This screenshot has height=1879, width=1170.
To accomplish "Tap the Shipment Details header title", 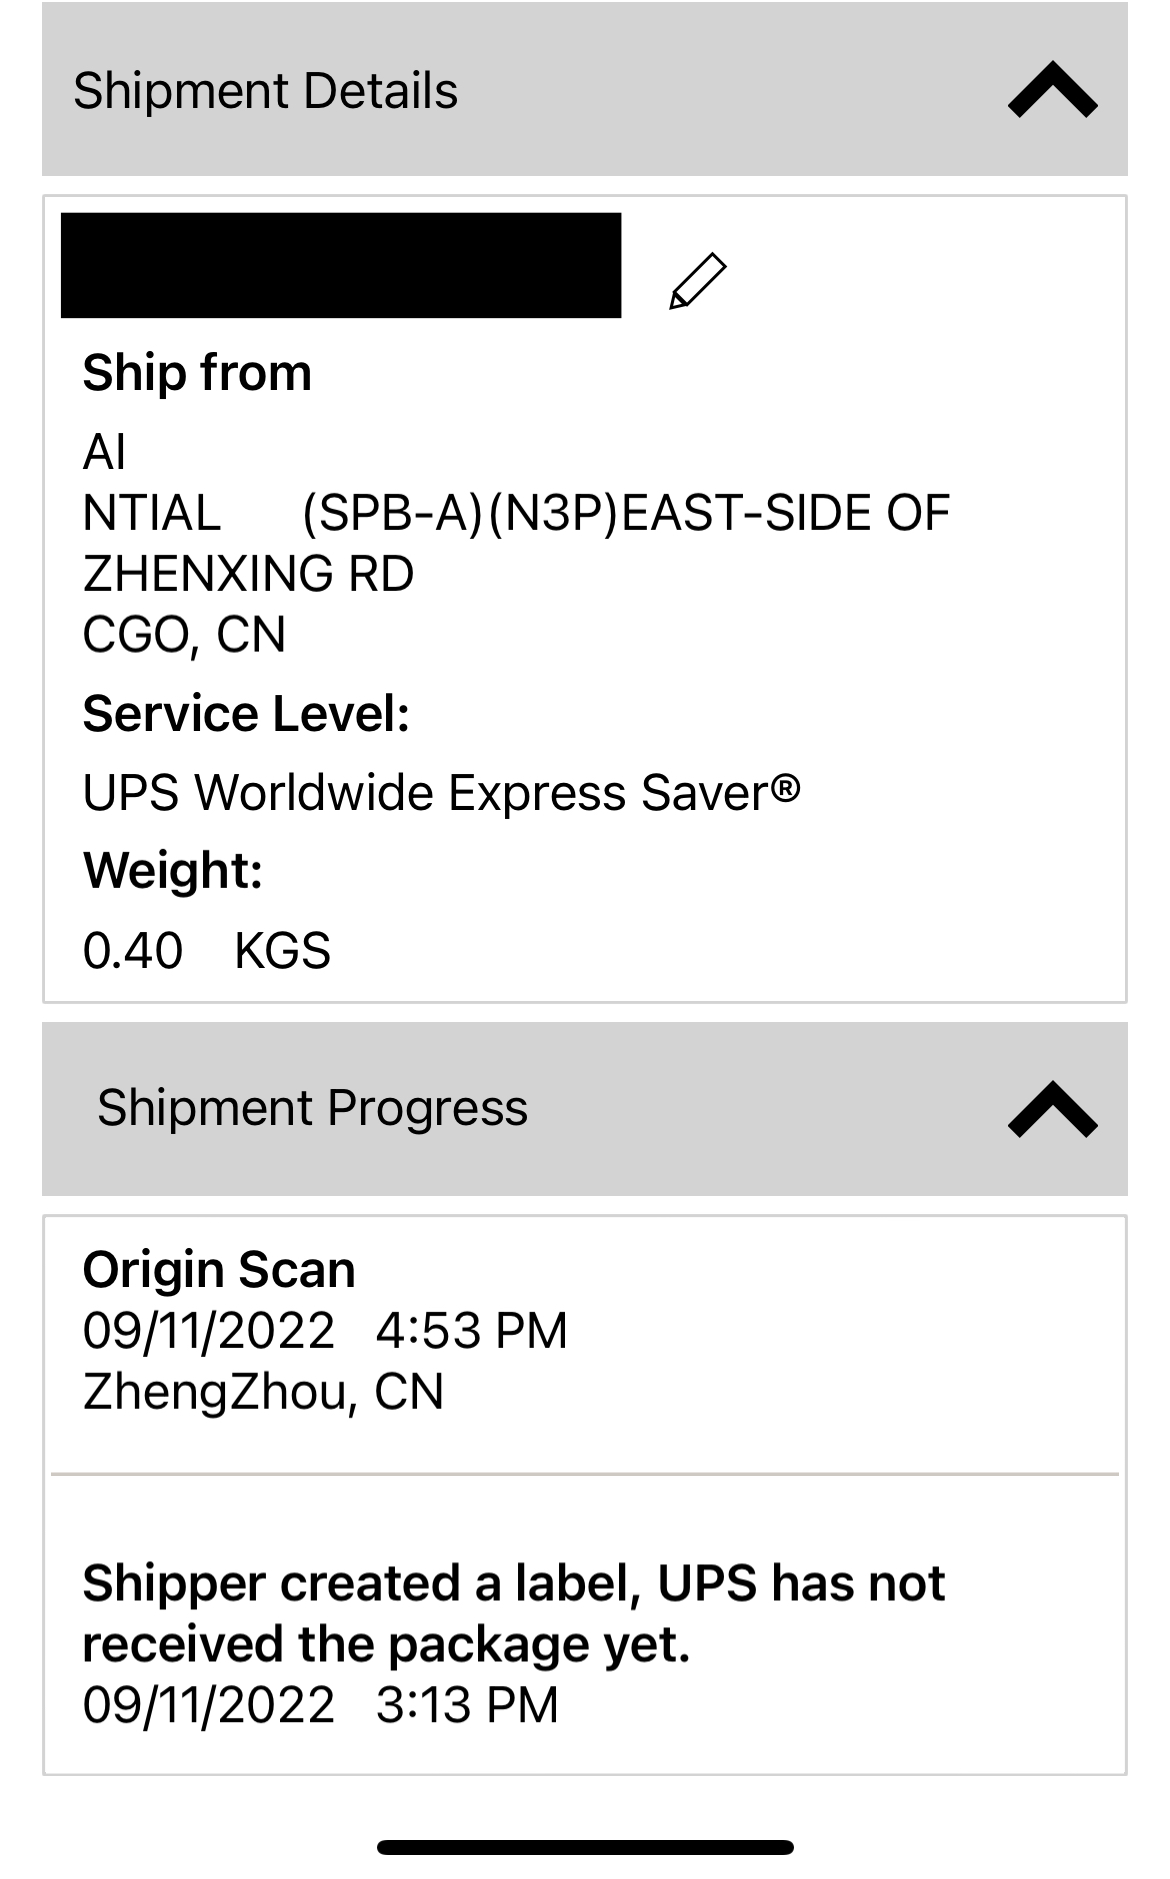I will pos(265,91).
